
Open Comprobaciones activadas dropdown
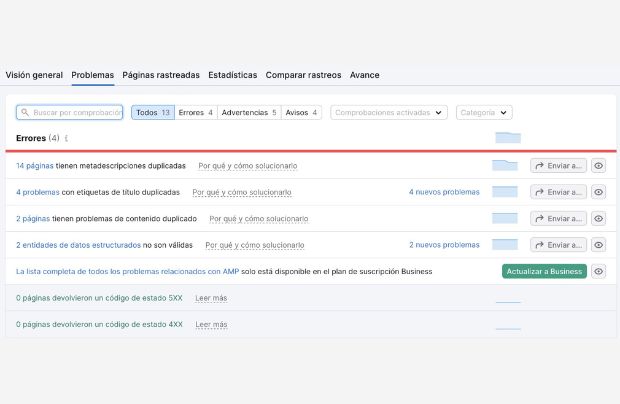tap(388, 113)
